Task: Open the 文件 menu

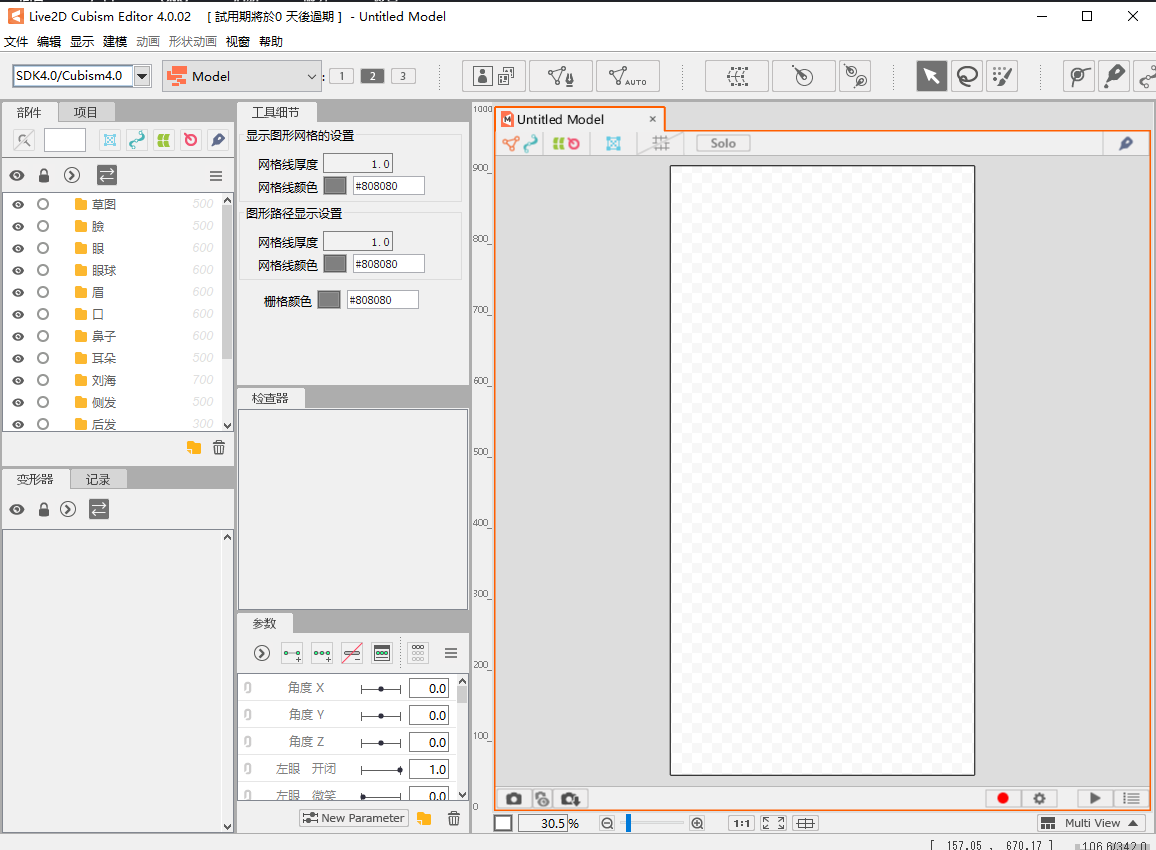Action: [16, 41]
